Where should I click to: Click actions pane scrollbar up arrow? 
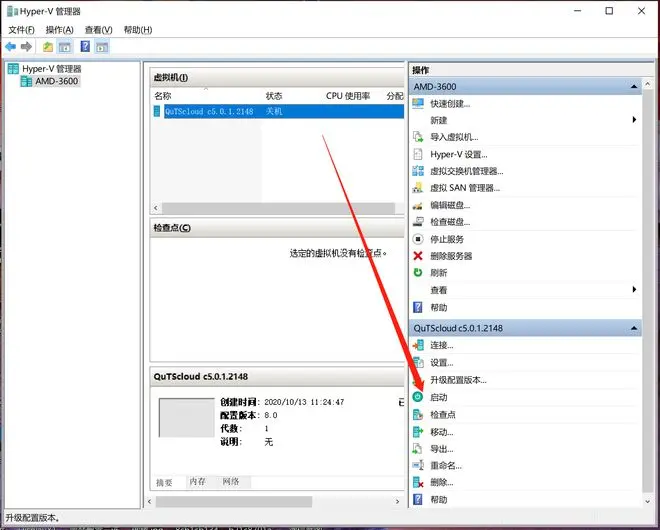[647, 84]
